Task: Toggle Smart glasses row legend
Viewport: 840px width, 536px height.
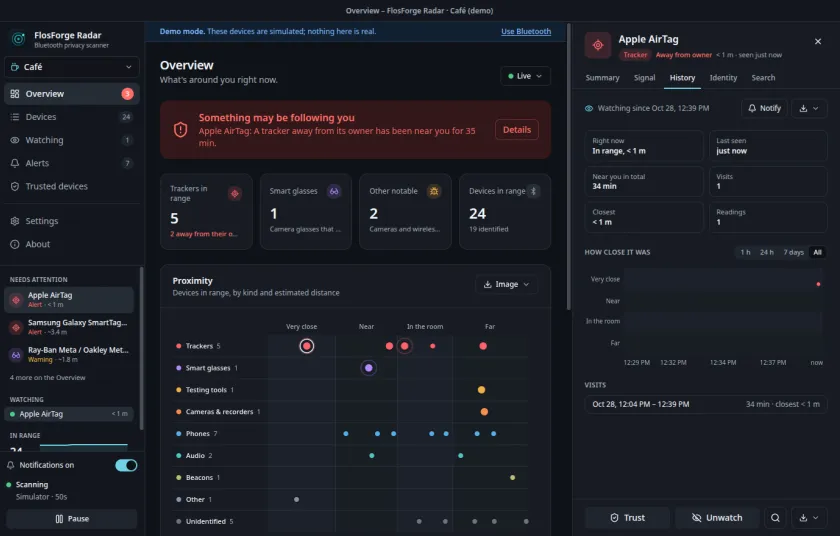Action: pos(207,368)
